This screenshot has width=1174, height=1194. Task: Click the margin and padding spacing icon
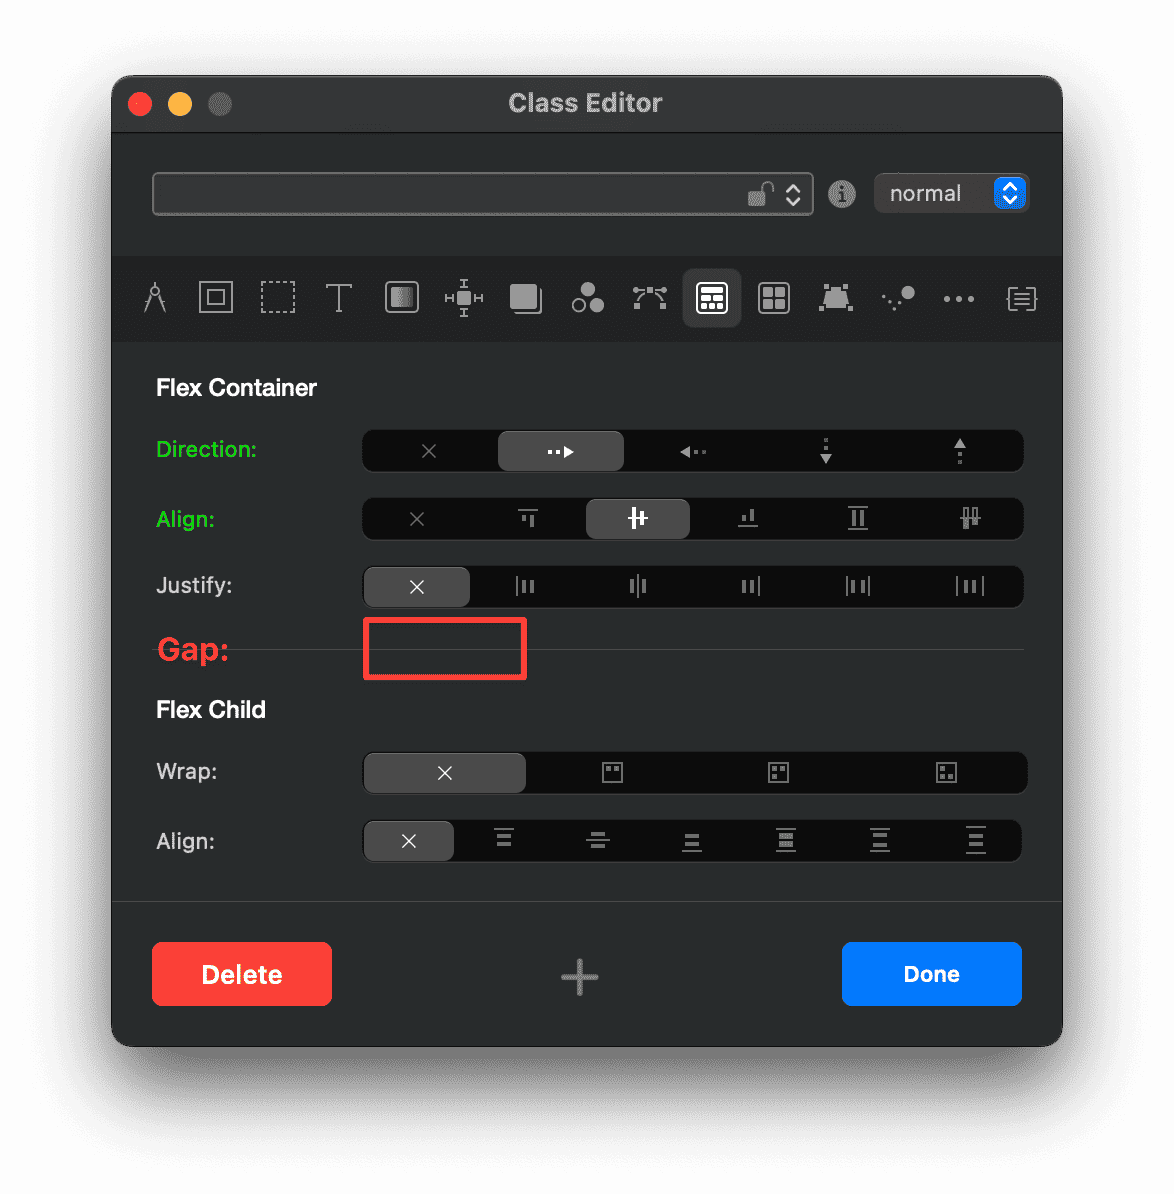(464, 298)
